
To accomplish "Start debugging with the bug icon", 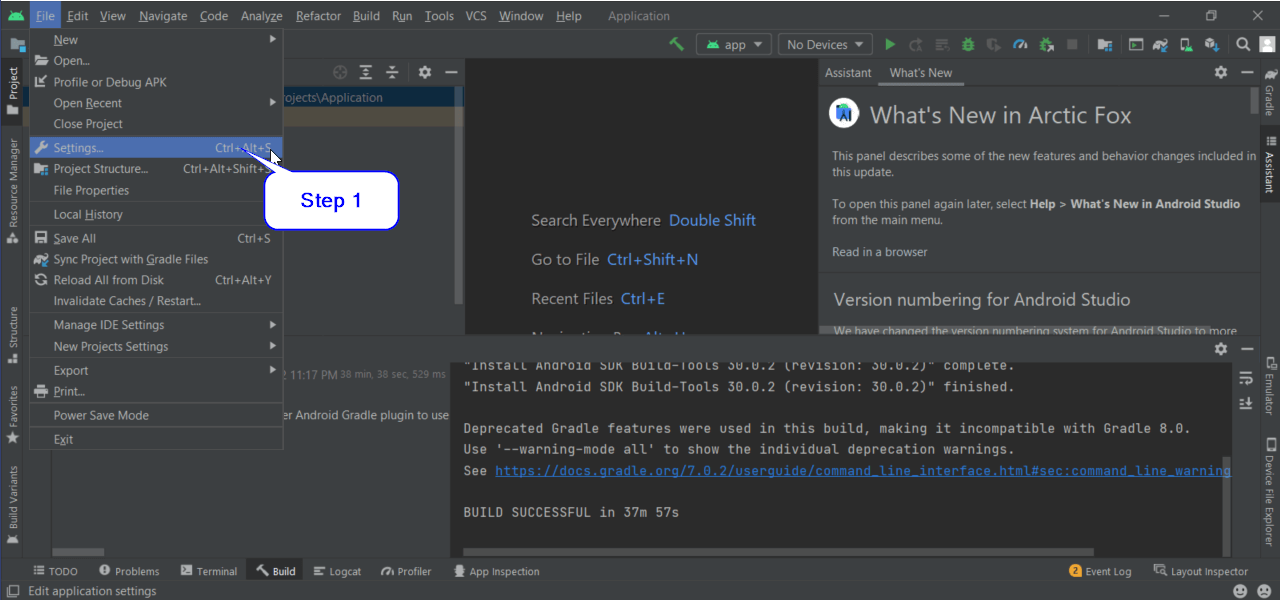I will pos(968,44).
